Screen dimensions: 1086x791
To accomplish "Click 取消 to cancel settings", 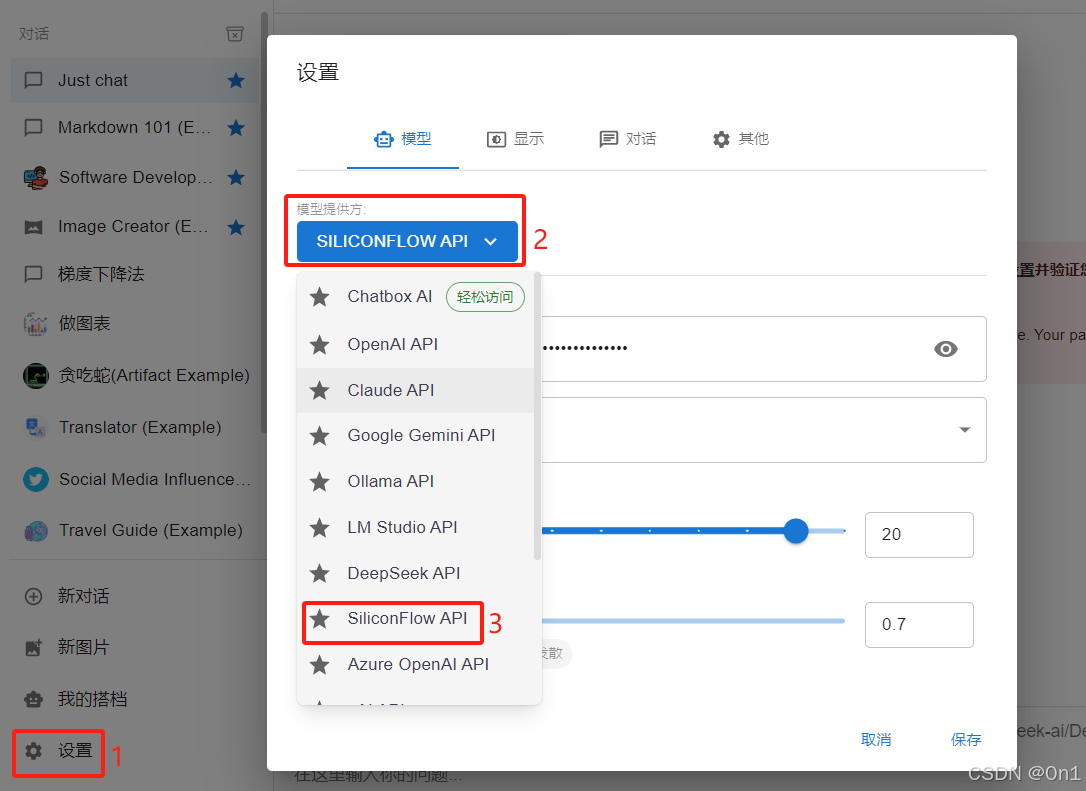I will pos(876,740).
